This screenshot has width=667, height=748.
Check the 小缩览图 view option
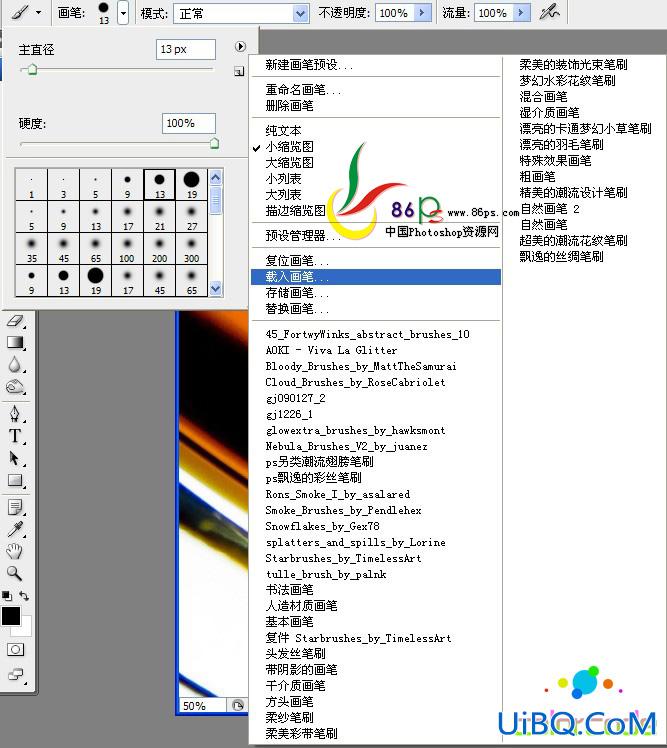point(289,147)
